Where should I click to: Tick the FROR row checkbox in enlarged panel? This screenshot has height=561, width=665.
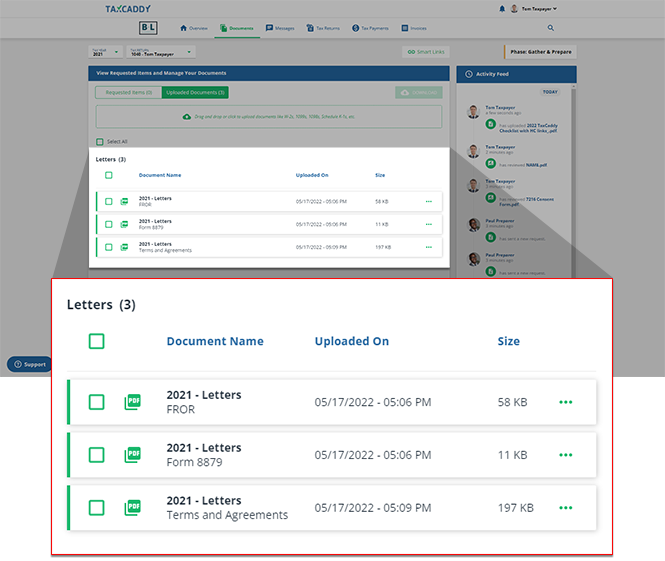click(x=96, y=402)
